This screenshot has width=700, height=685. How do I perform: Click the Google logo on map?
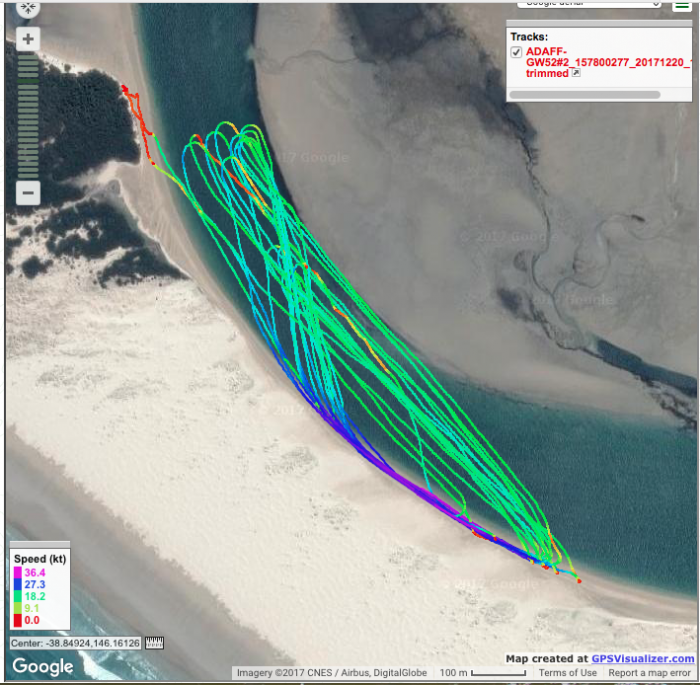tap(42, 667)
